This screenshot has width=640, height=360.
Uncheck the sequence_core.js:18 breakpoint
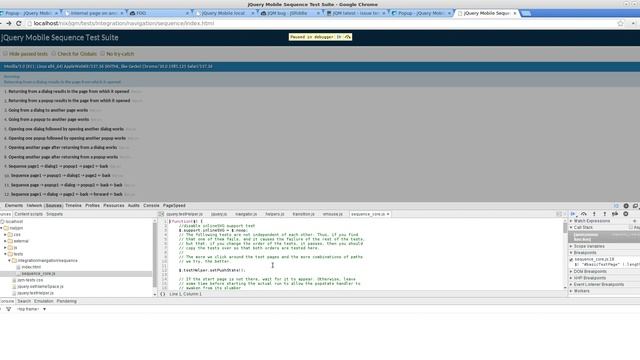pyautogui.click(x=571, y=260)
